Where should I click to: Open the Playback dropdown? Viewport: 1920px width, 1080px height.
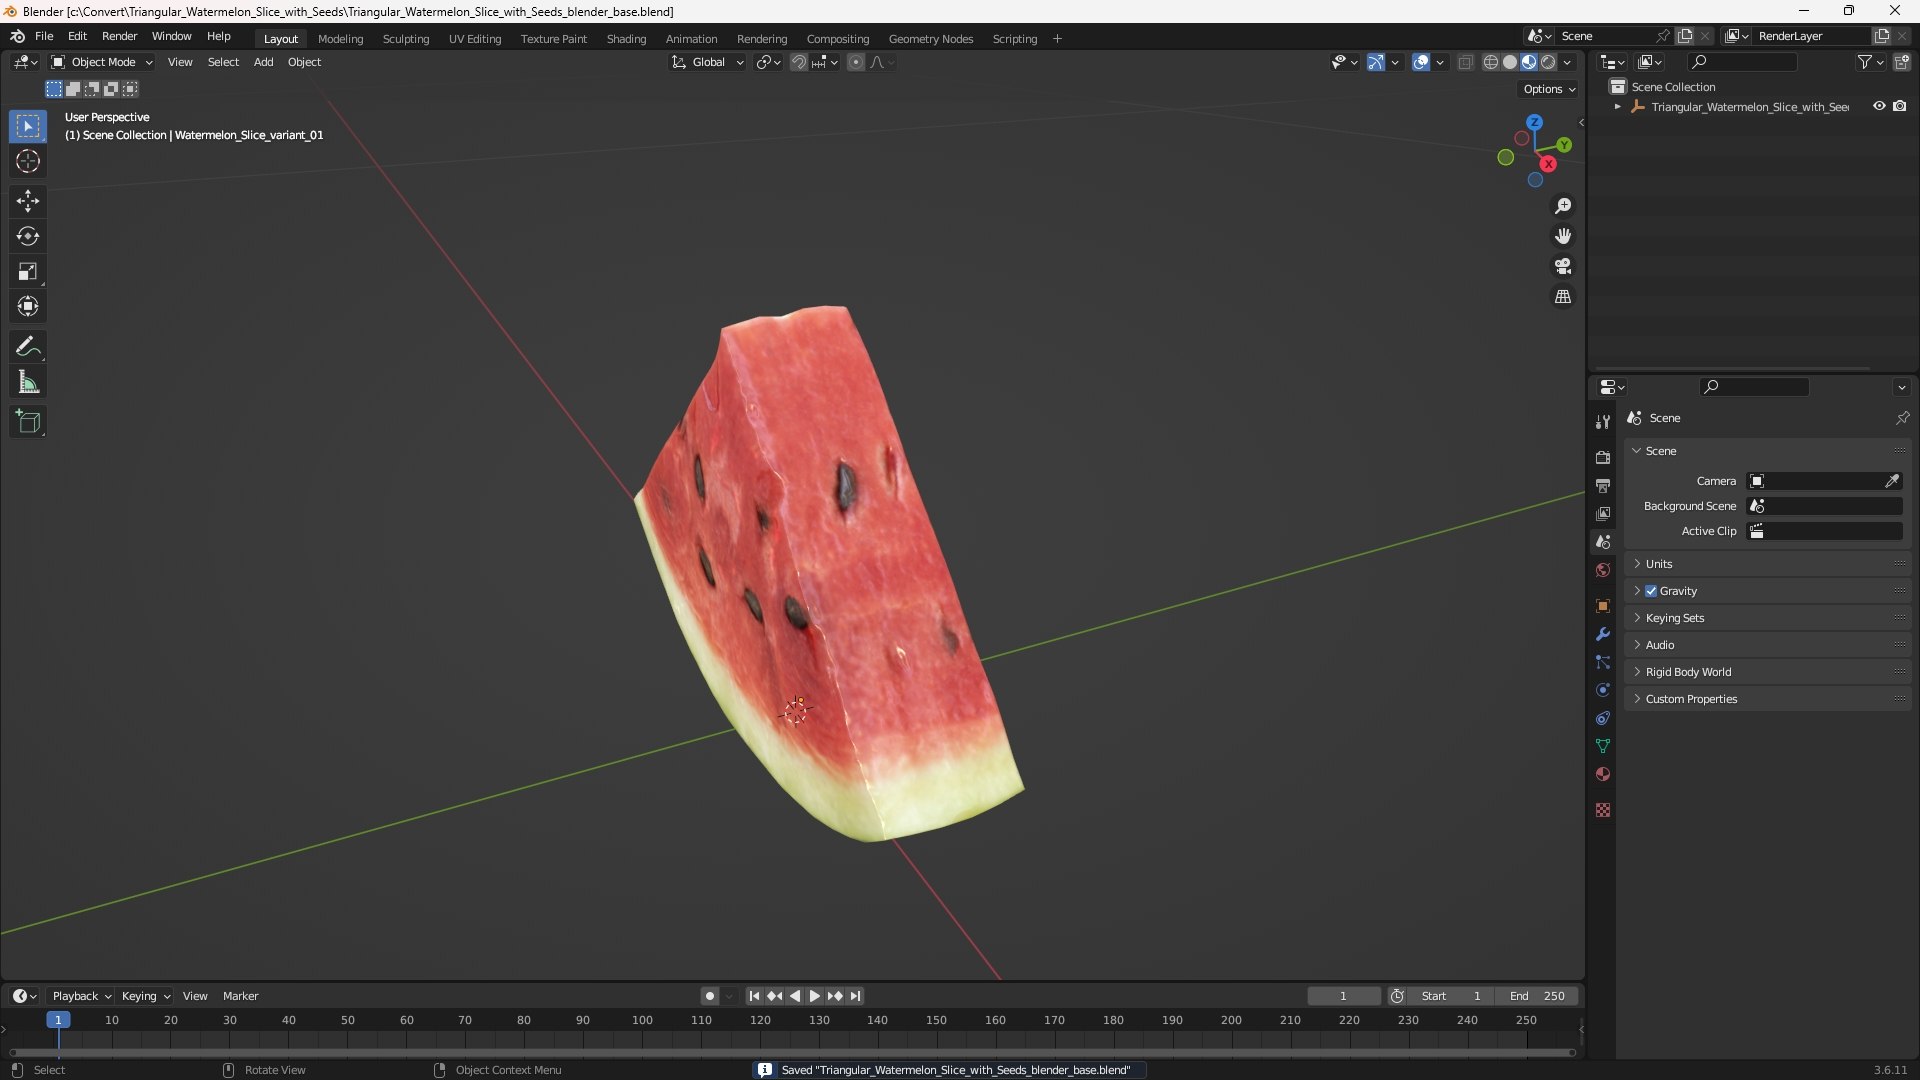pyautogui.click(x=81, y=996)
